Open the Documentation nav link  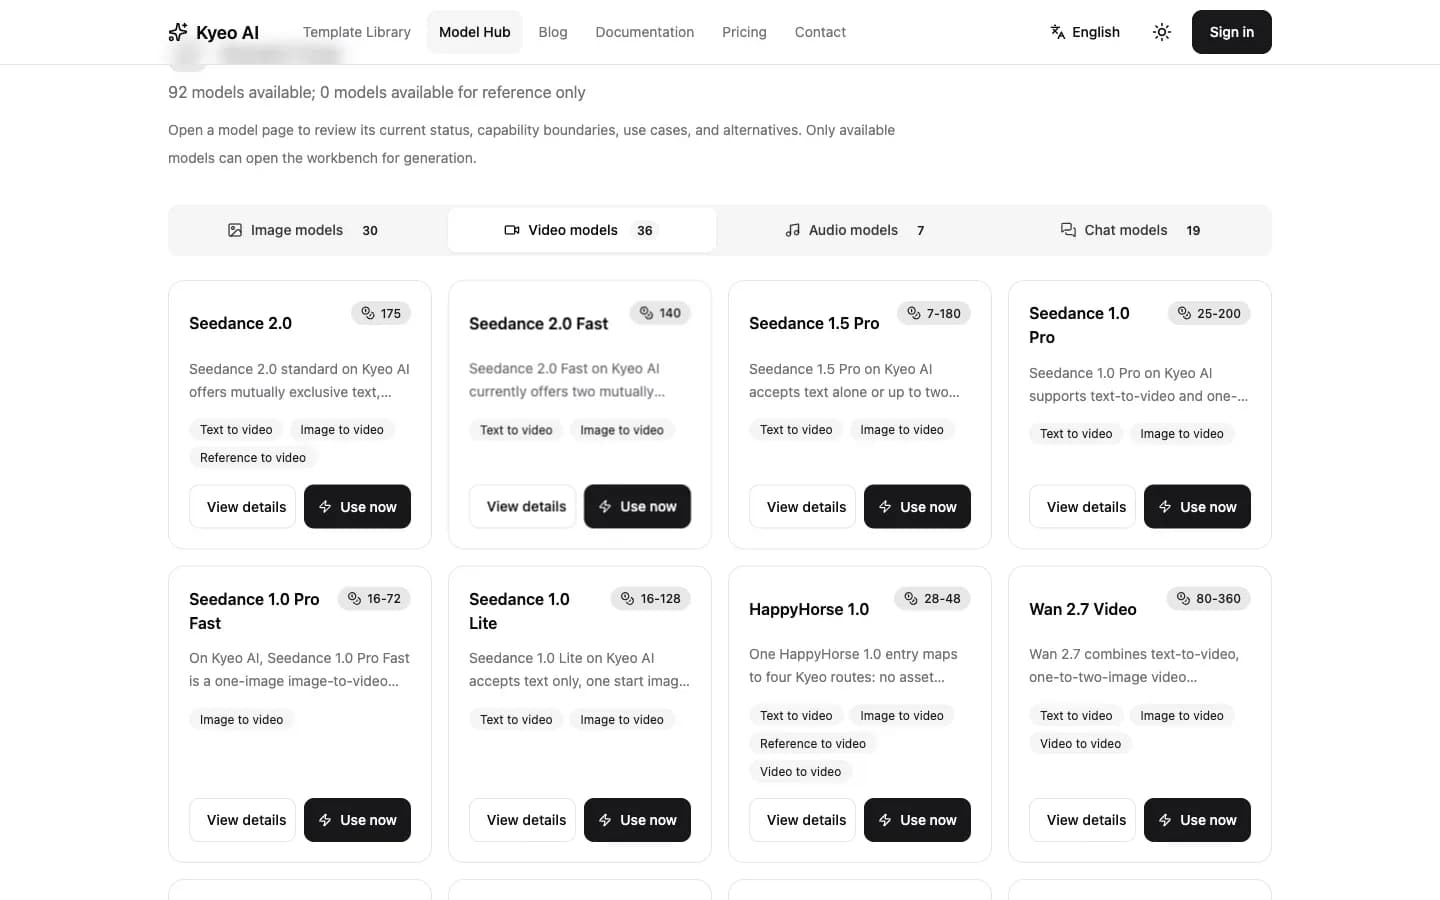tap(645, 32)
